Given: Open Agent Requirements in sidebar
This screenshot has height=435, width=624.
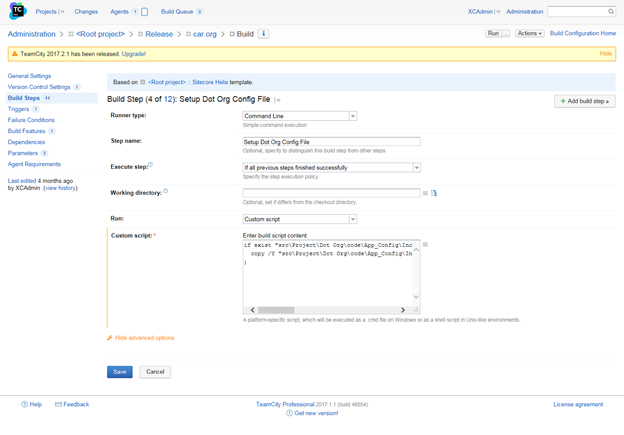Looking at the screenshot, I should pyautogui.click(x=34, y=164).
